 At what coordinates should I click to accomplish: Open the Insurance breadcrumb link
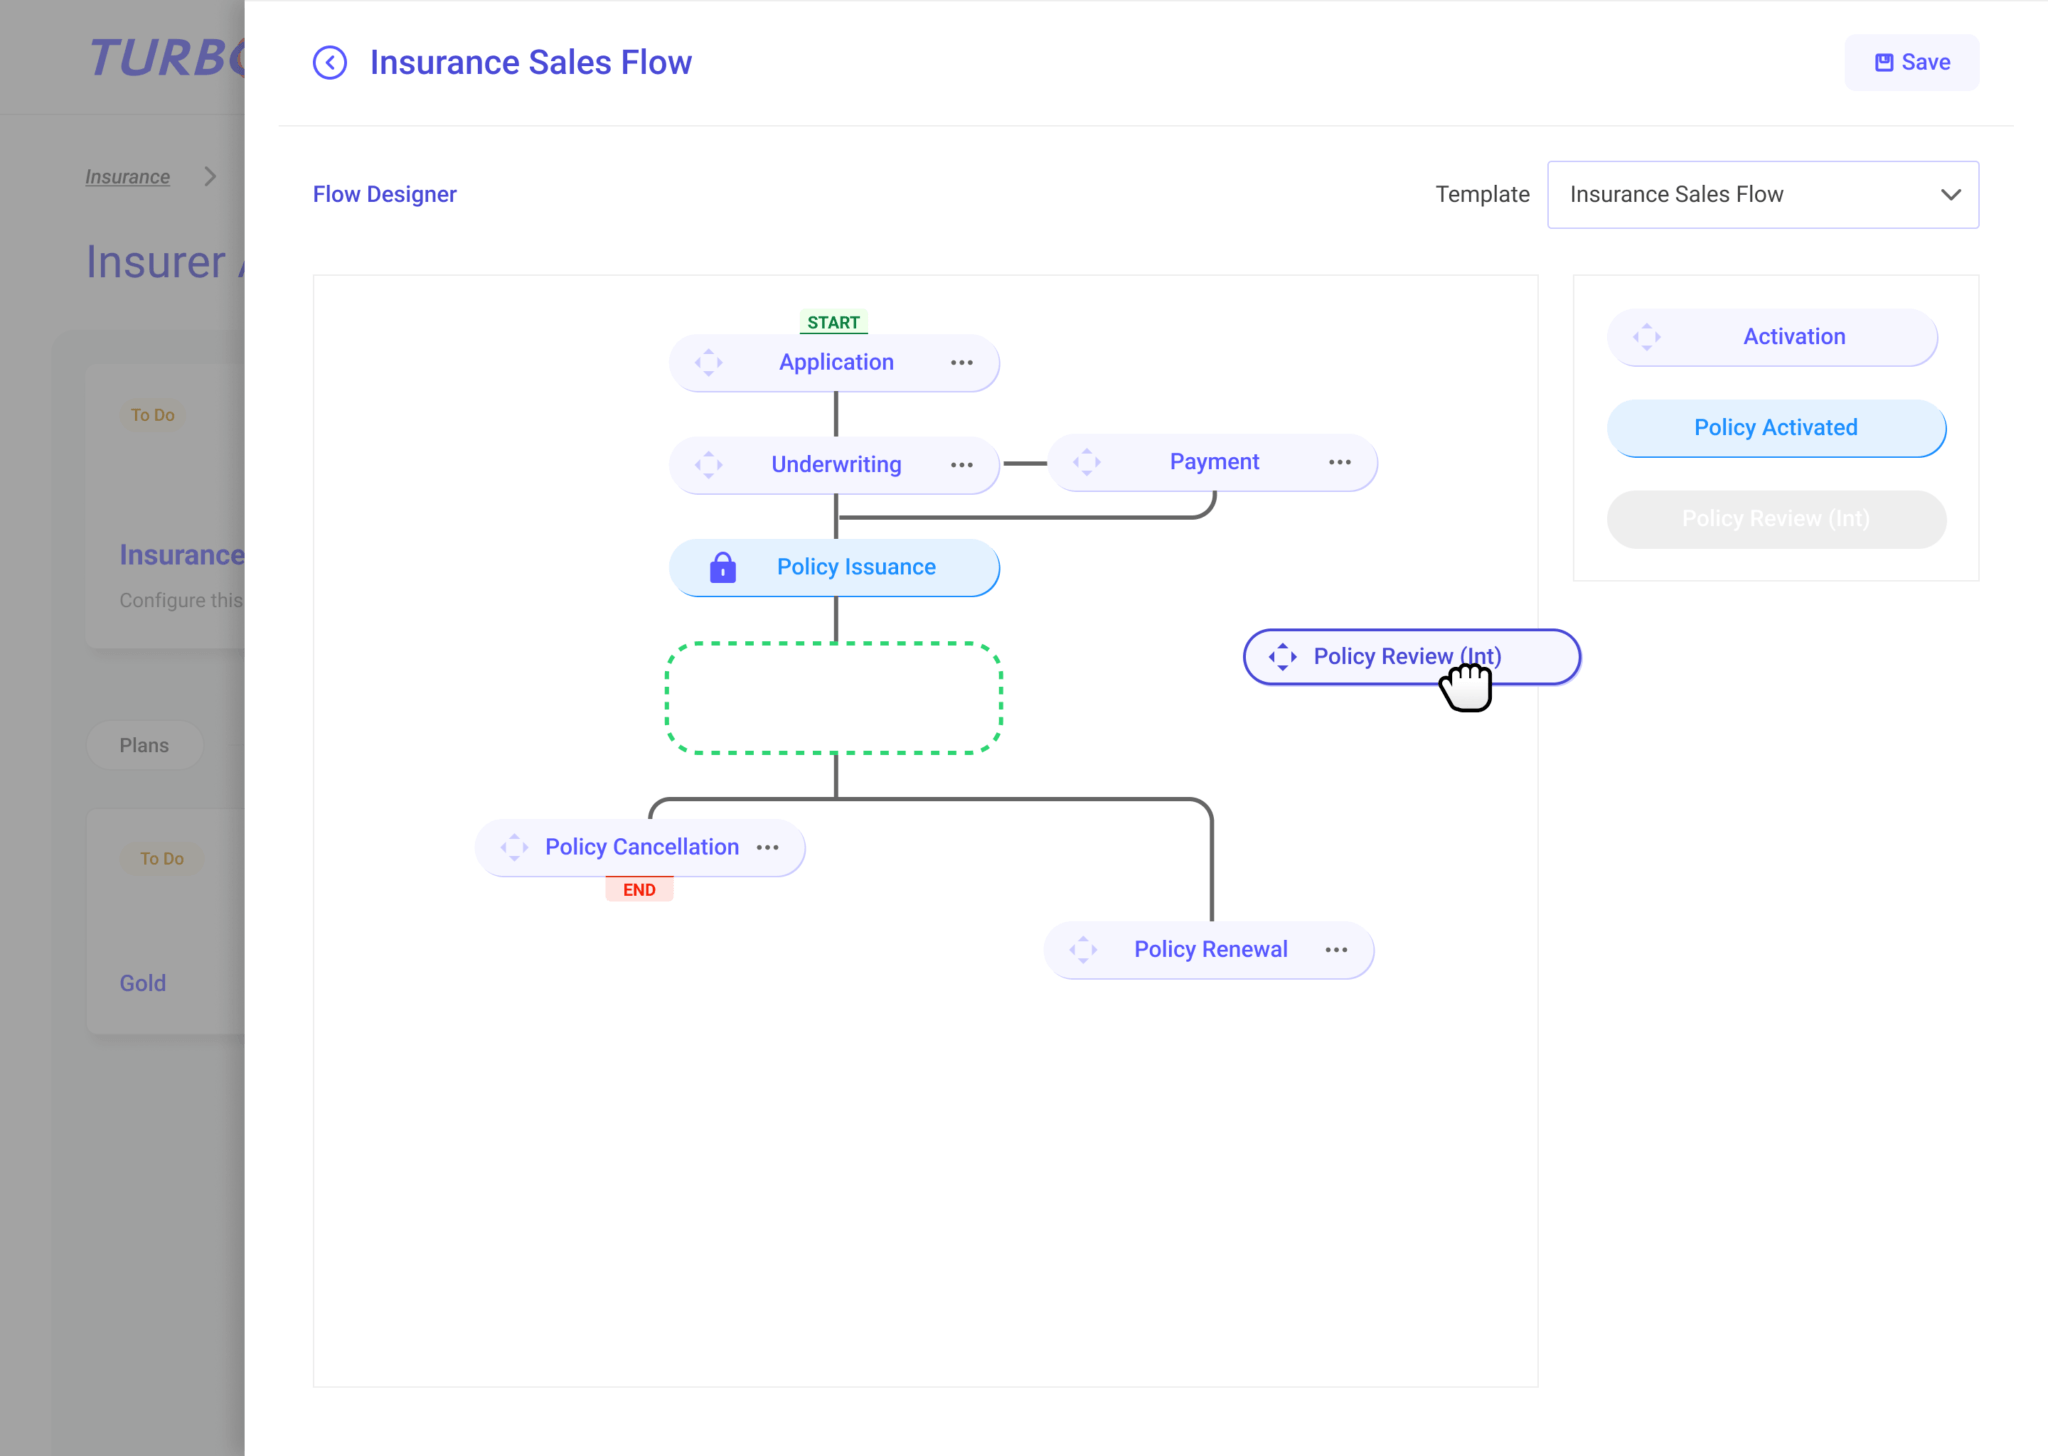(127, 176)
